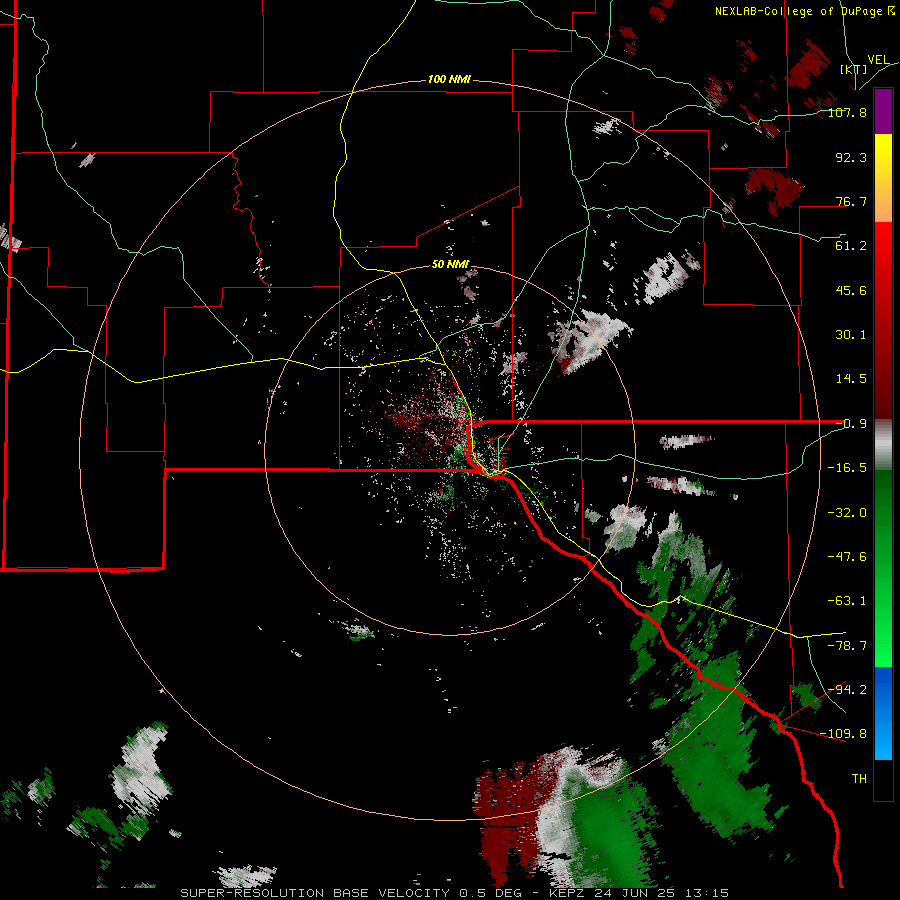The image size is (900, 900).
Task: Click the [KT] units label
Action: coord(854,69)
